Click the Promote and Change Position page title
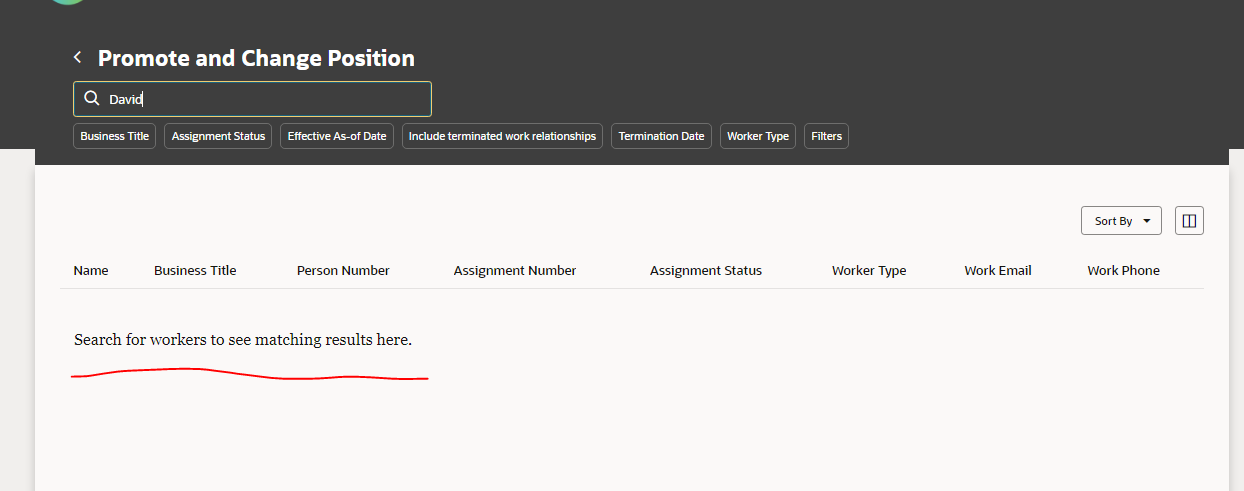Viewport: 1244px width, 491px height. pos(256,58)
